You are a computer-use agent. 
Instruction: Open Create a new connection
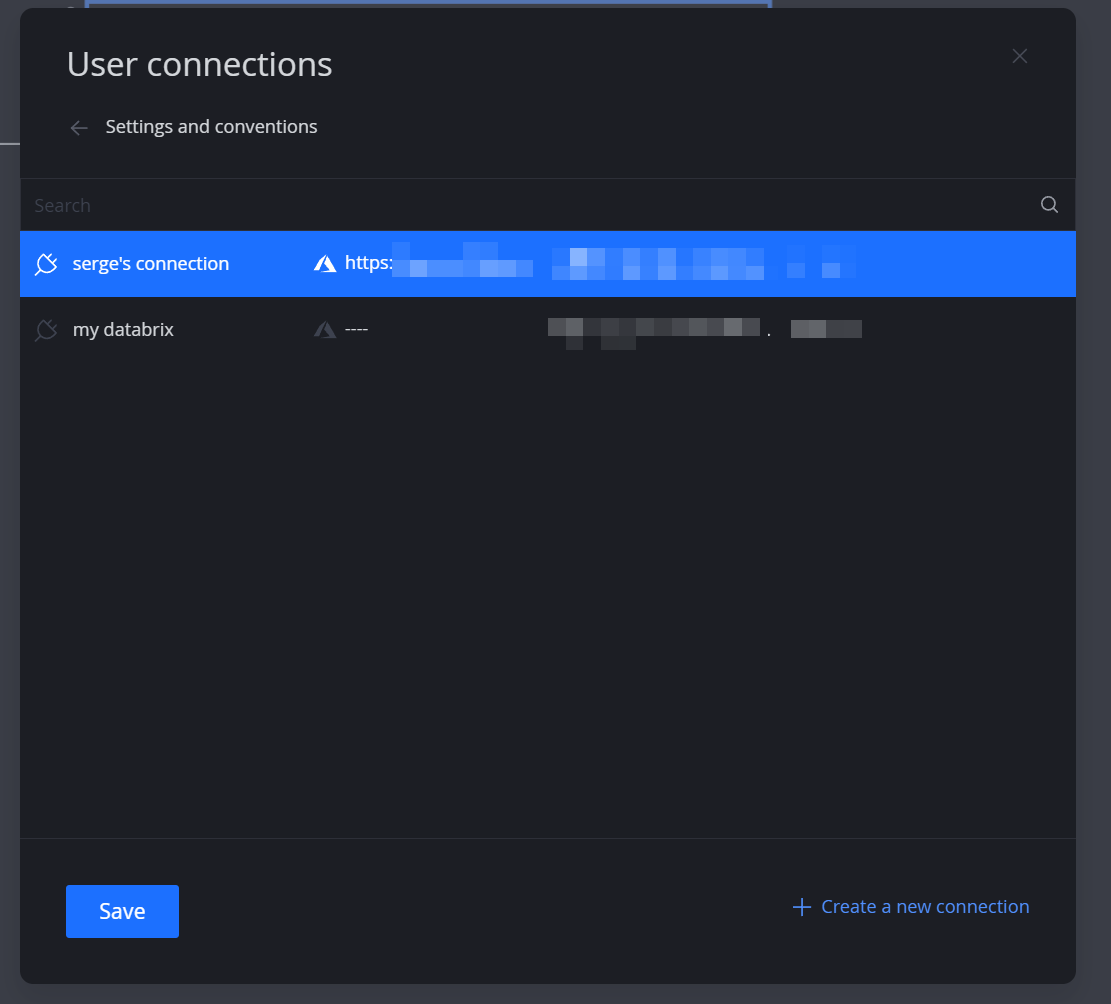pyautogui.click(x=924, y=906)
